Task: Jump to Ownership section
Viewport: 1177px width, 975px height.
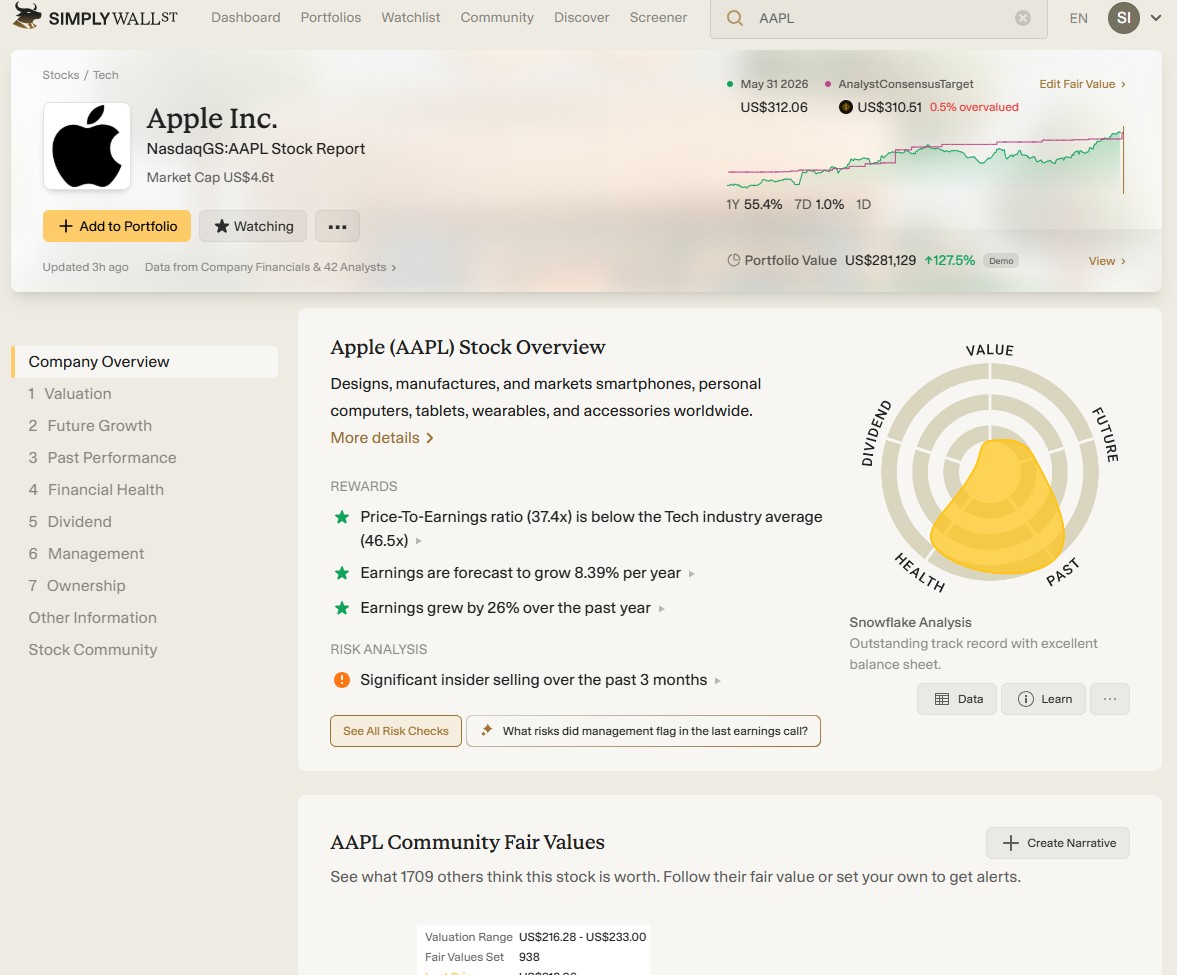Action: click(77, 585)
